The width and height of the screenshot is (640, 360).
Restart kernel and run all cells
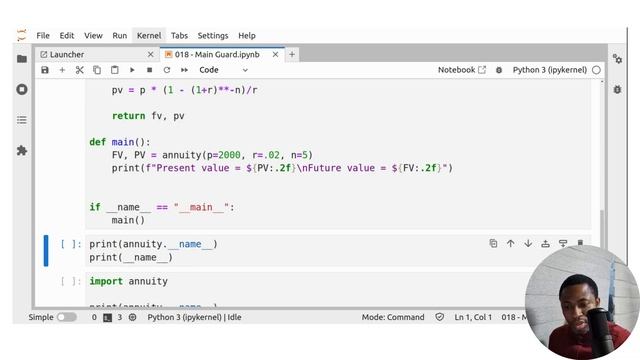(x=184, y=70)
